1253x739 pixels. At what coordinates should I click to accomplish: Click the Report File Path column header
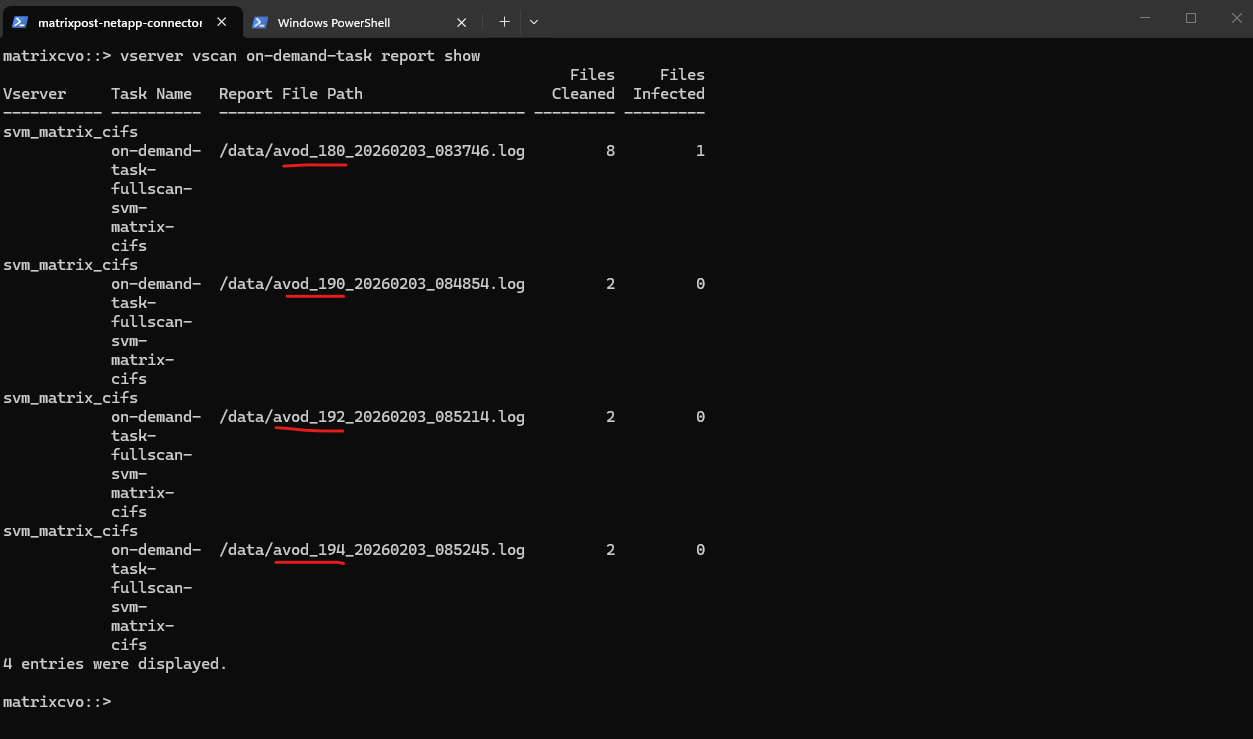tap(290, 94)
